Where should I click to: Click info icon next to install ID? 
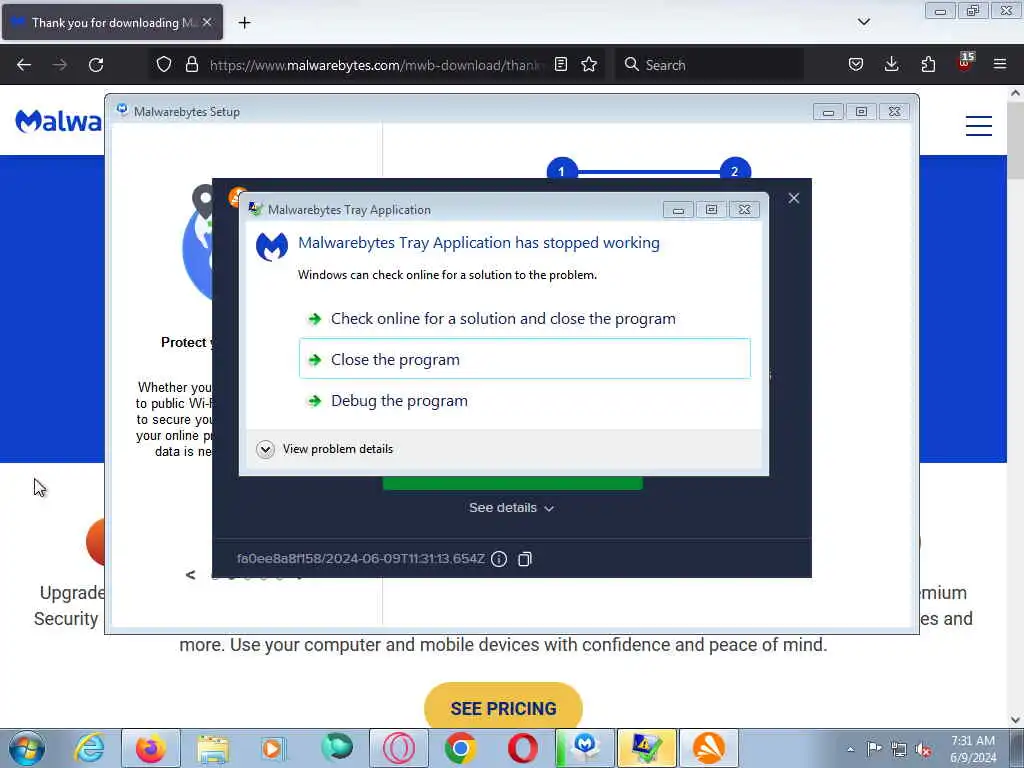point(499,559)
